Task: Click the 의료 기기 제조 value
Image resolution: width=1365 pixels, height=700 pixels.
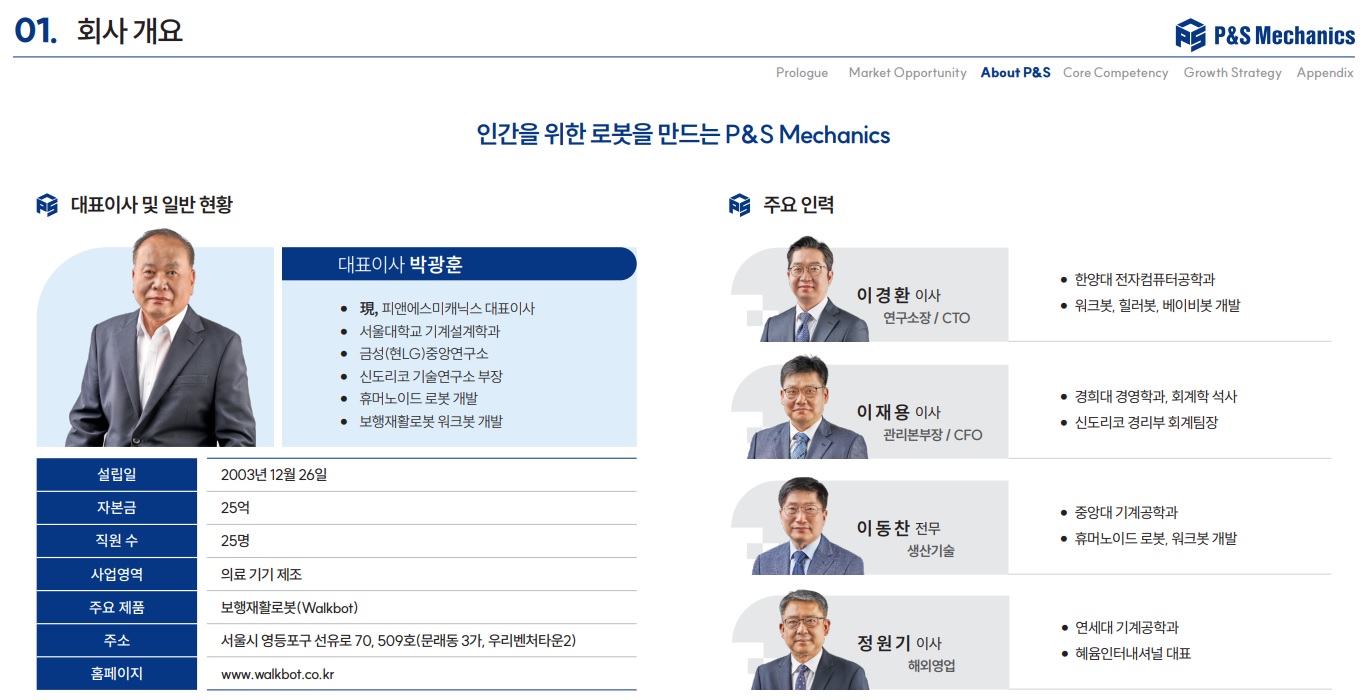Action: point(261,574)
